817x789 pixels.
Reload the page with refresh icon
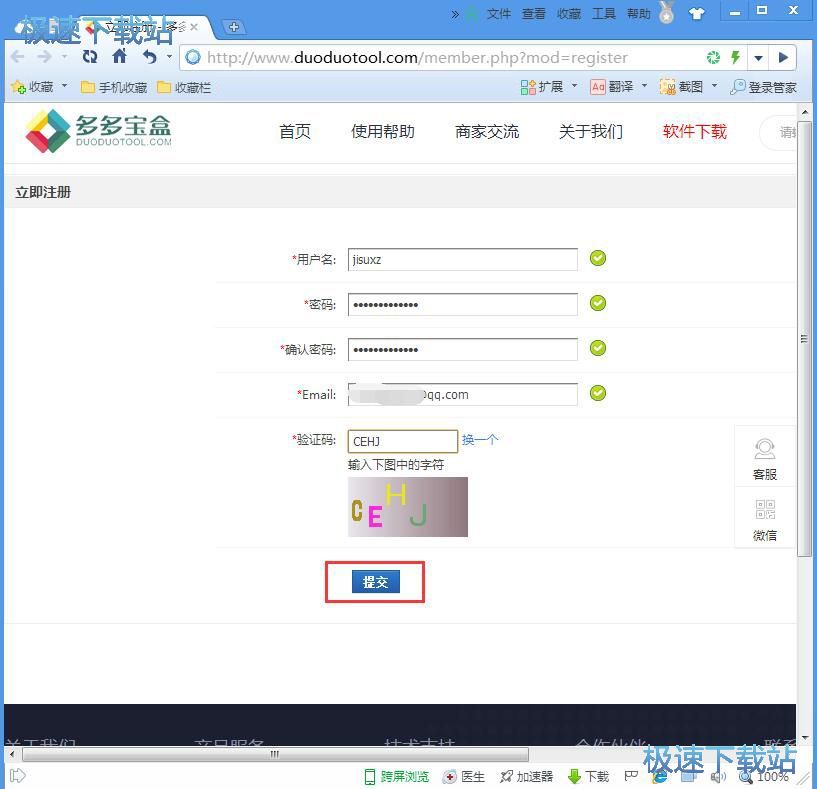pyautogui.click(x=90, y=56)
